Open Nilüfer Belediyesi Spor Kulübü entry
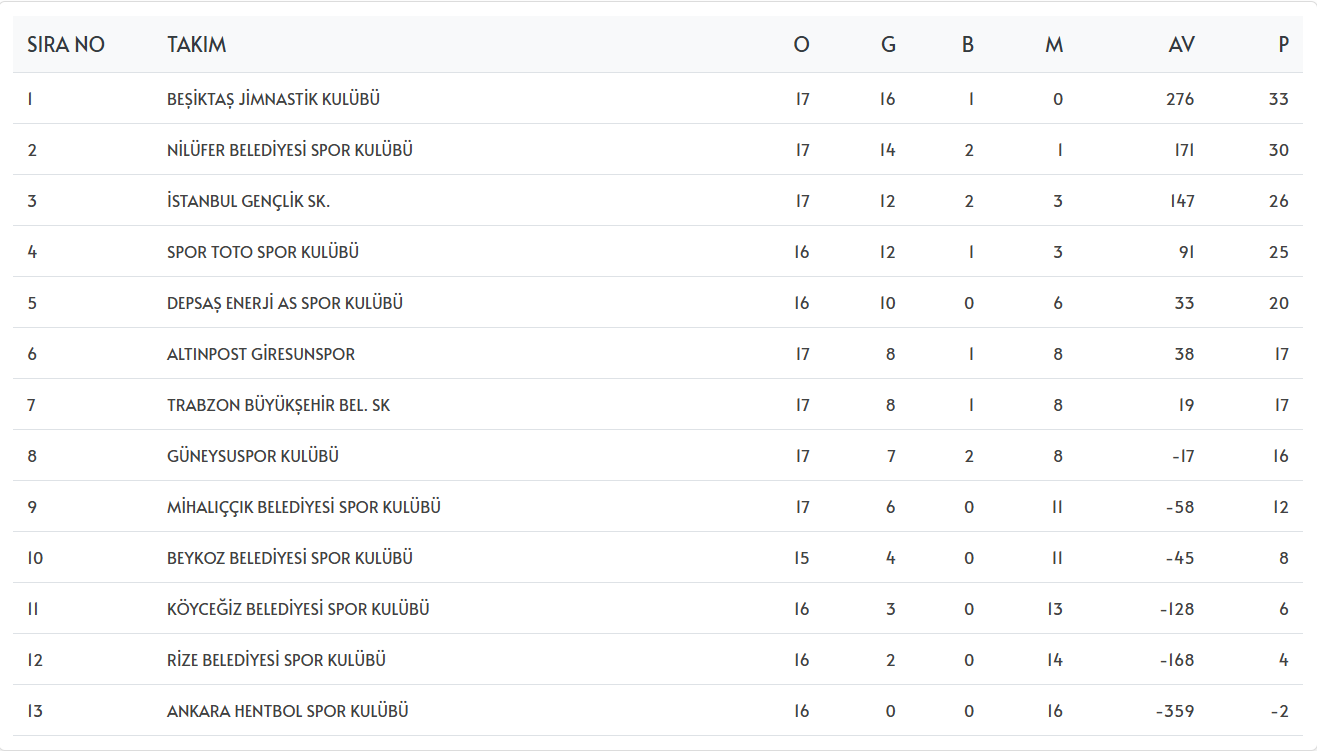The width and height of the screenshot is (1317, 752). point(290,151)
